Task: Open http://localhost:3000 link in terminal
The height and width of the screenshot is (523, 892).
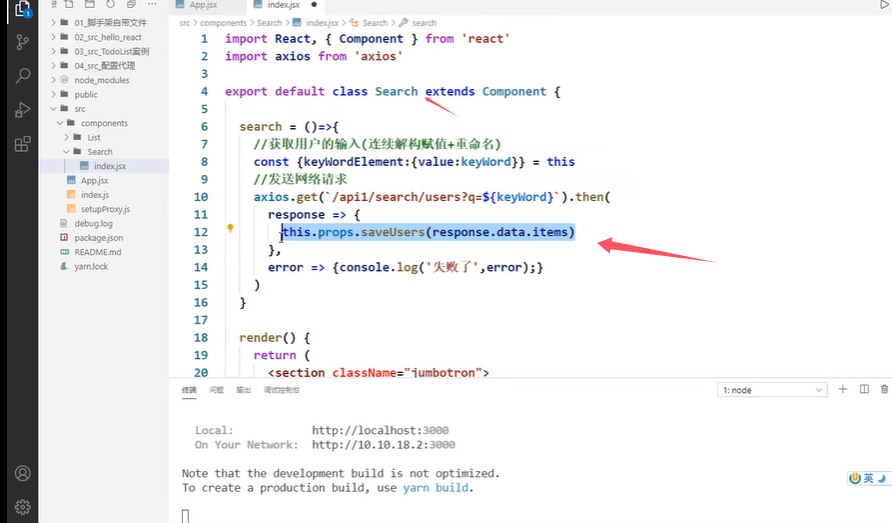Action: 380,430
